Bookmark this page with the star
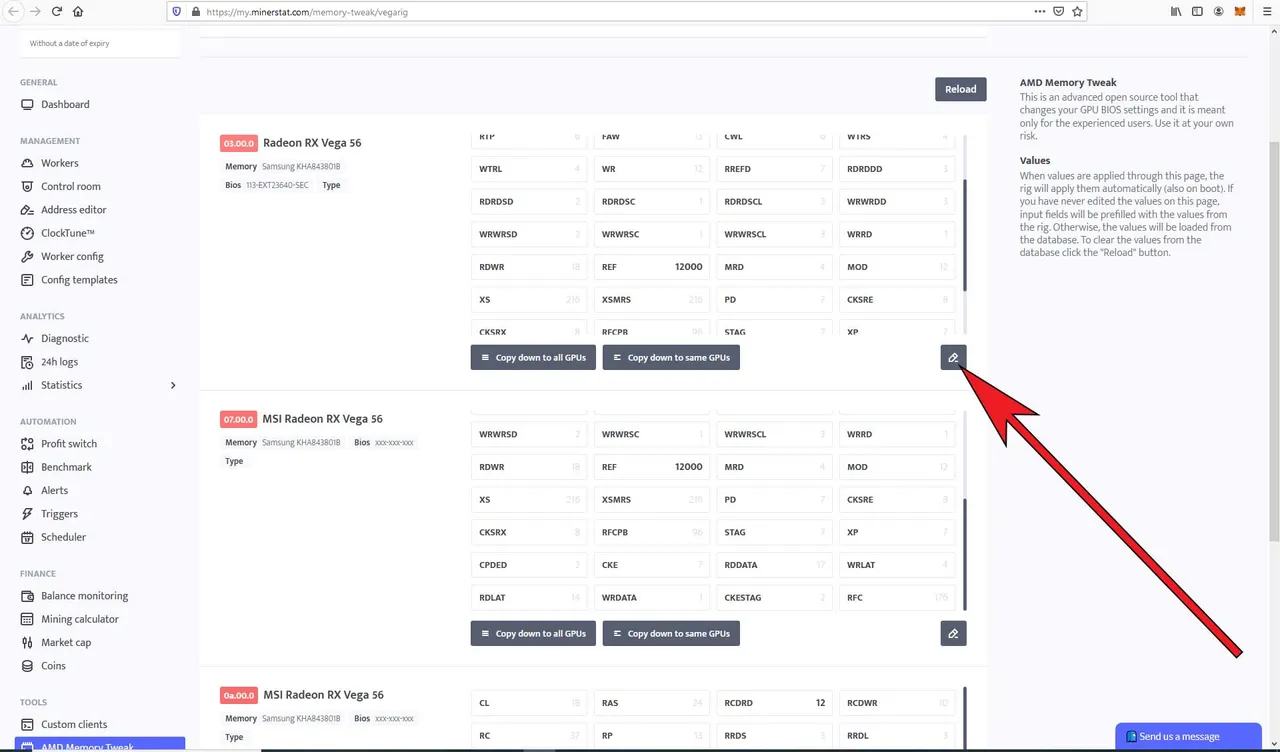 click(x=1077, y=12)
